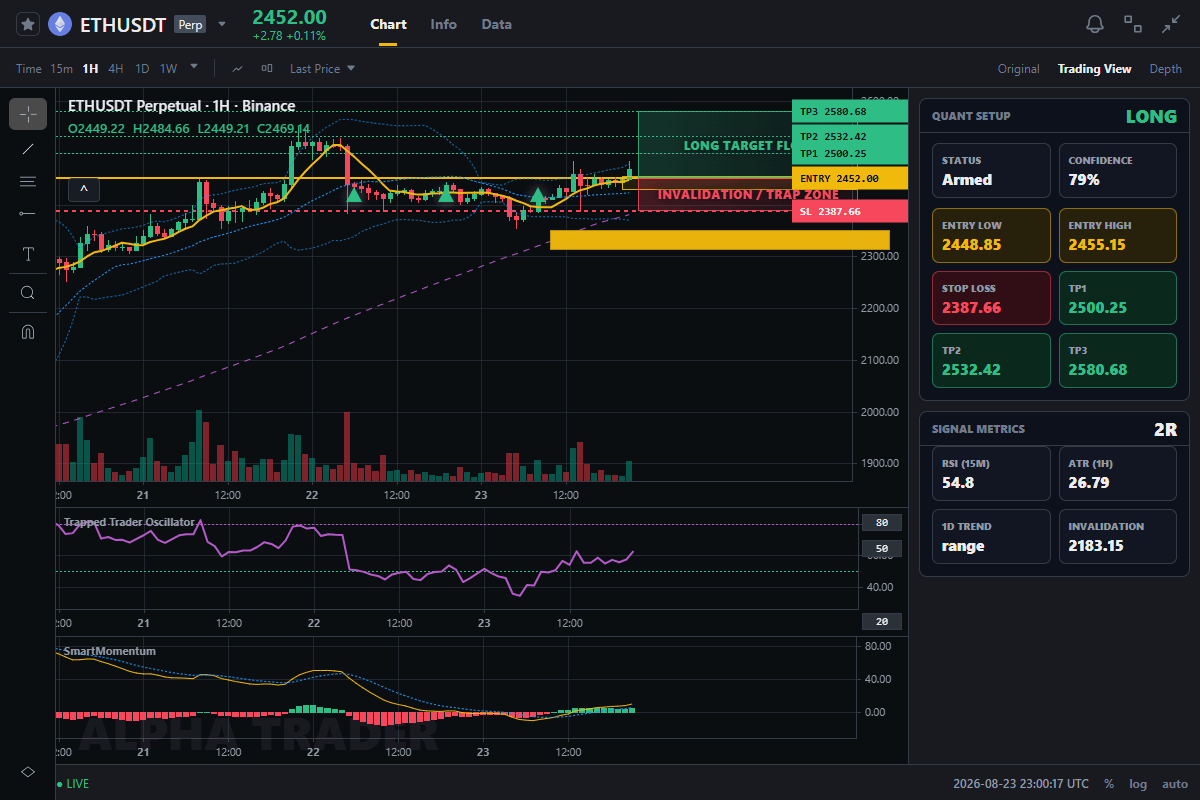Click the STATUS Armed card
Image resolution: width=1200 pixels, height=800 pixels.
pos(991,170)
